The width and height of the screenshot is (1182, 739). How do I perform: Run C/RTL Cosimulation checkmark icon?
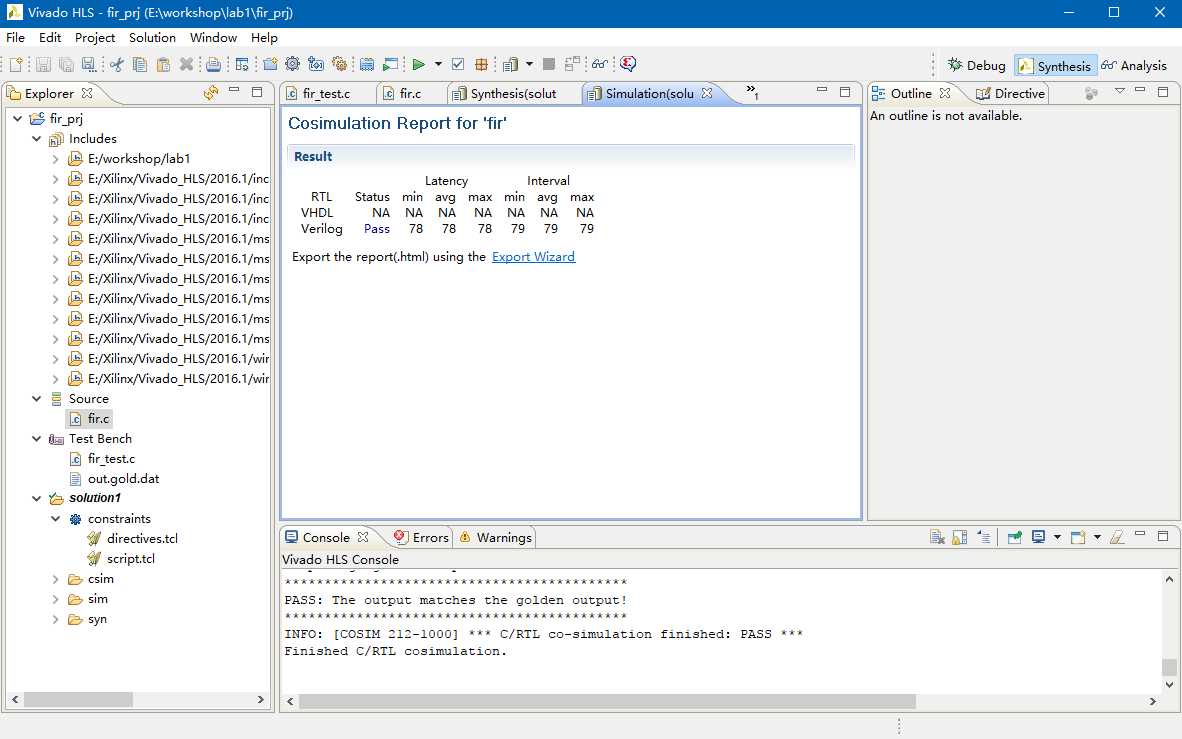[x=458, y=64]
